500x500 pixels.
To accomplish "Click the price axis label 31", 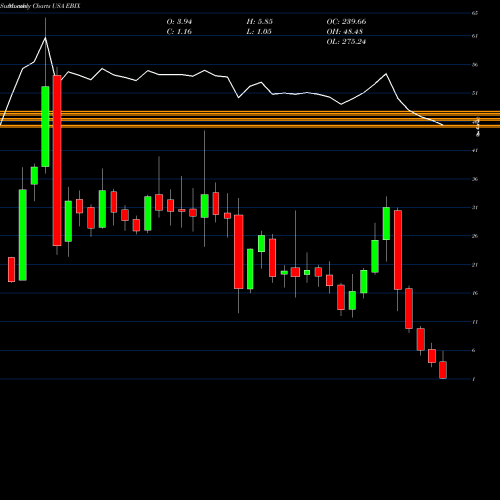I will click(475, 207).
